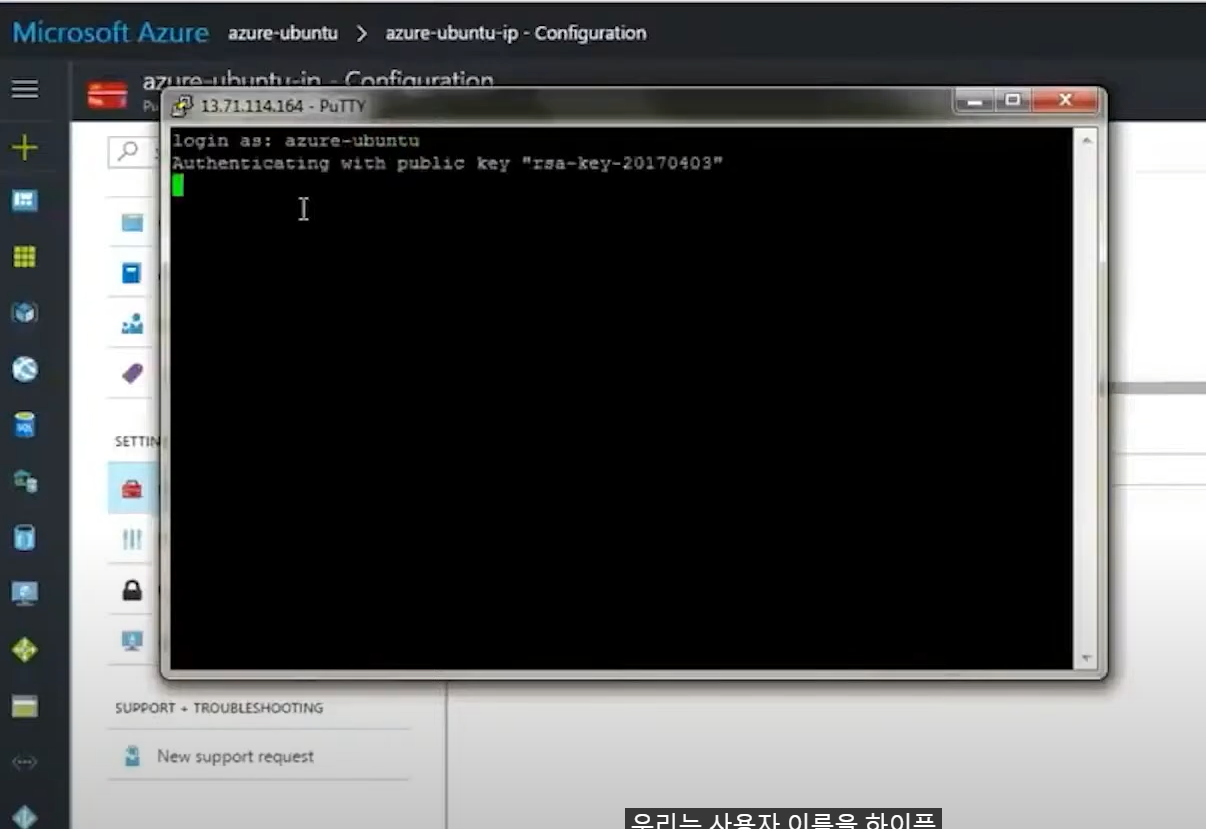Screen dimensions: 1206x829
Task: Click the red public IP resource icon
Action: tap(107, 95)
